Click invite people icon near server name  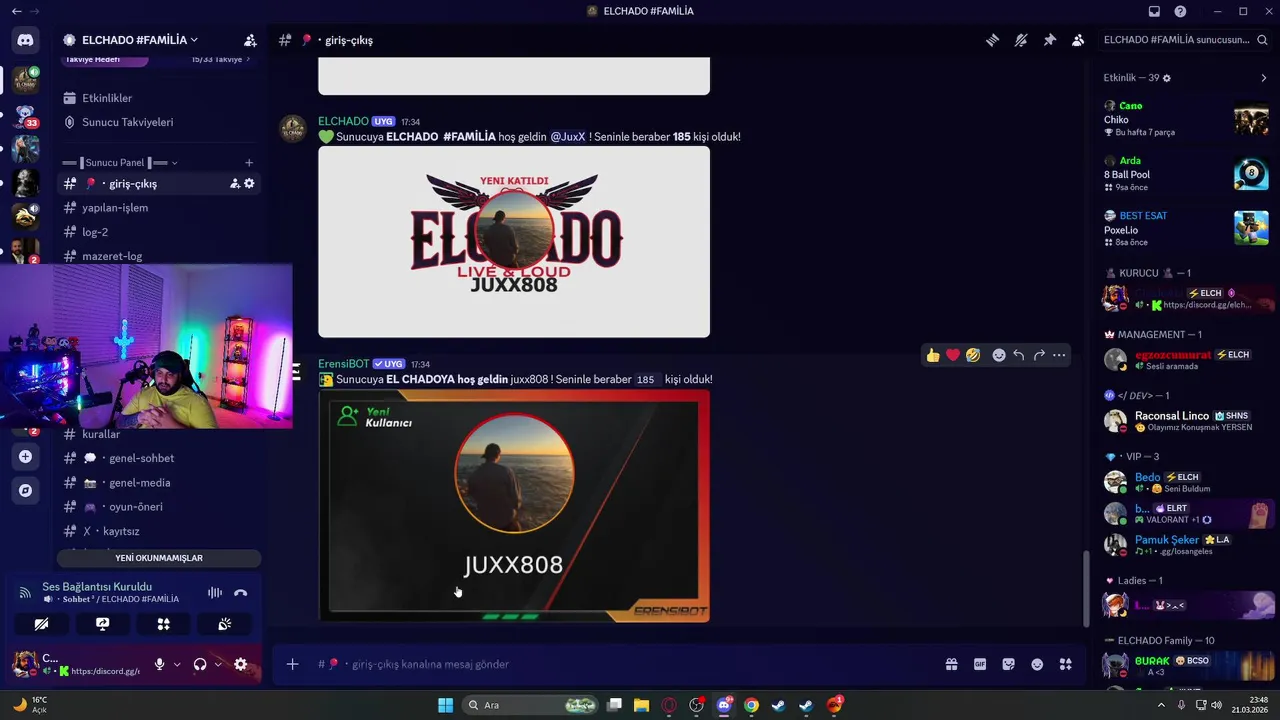pos(250,40)
